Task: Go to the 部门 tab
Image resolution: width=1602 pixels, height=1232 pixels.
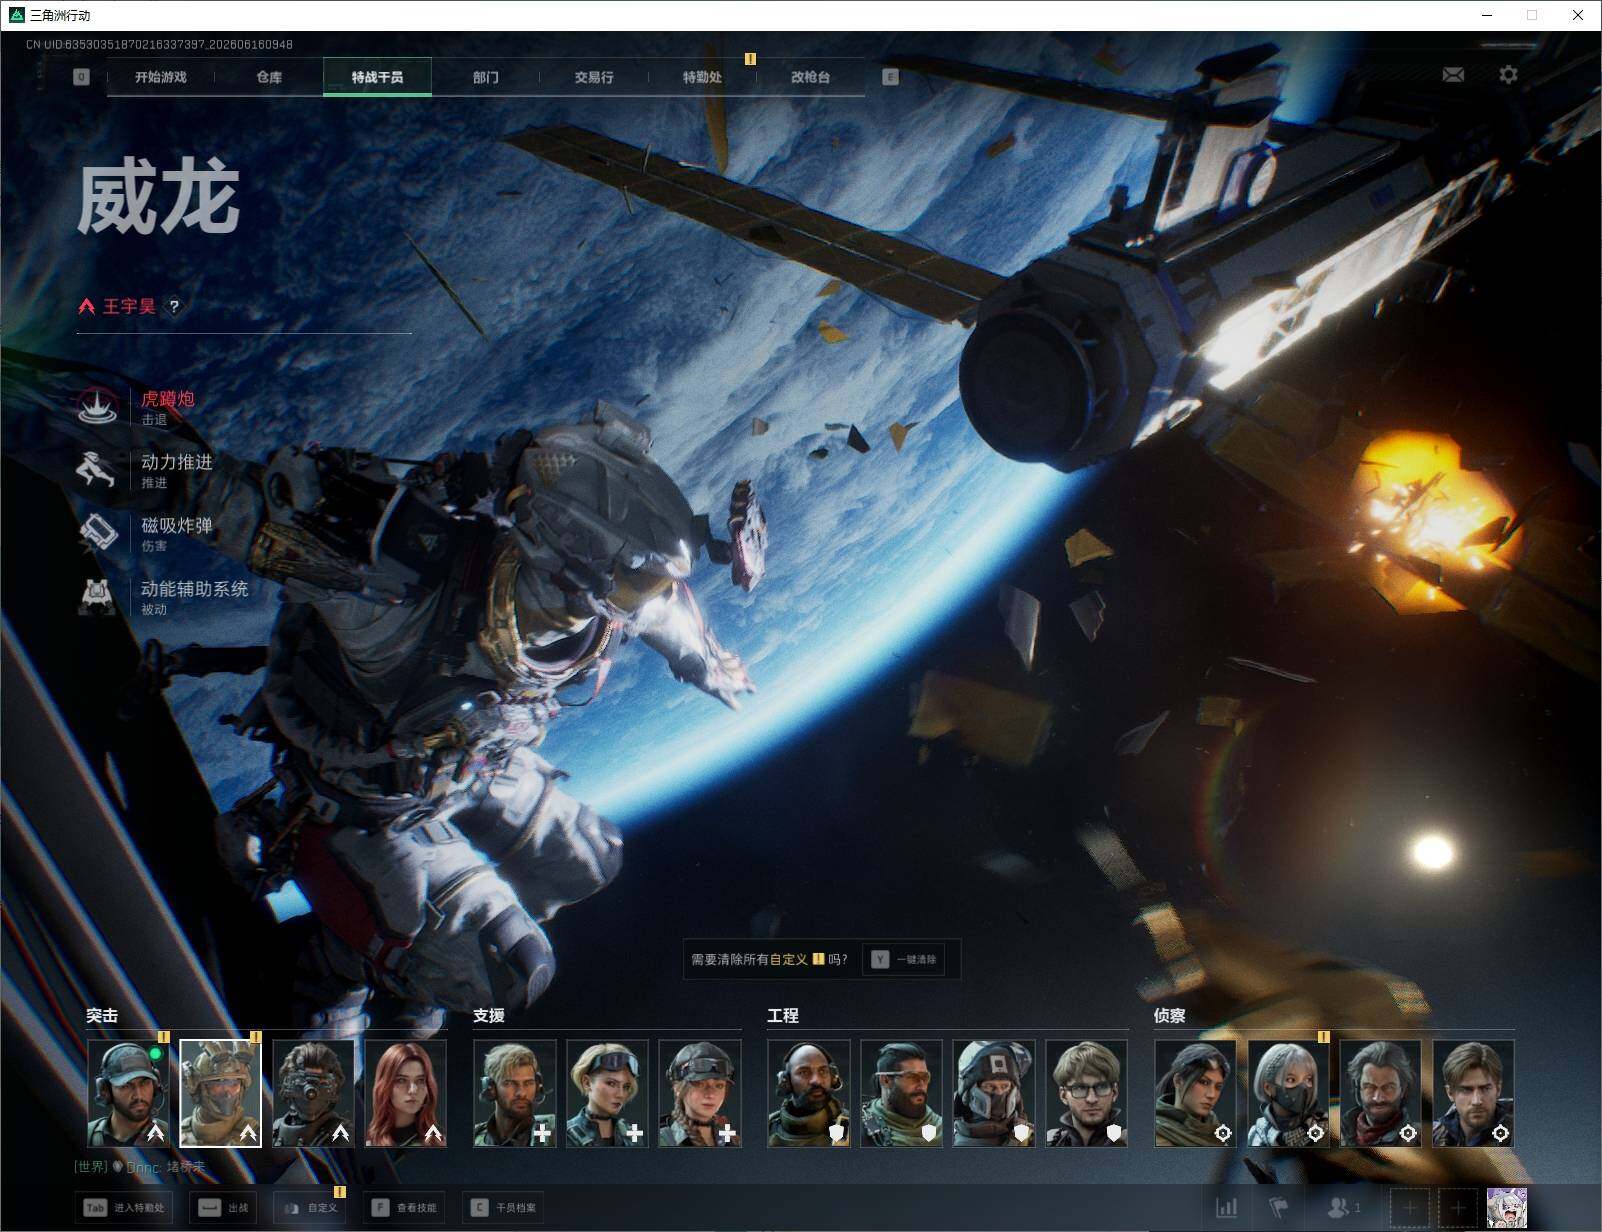Action: pos(486,77)
